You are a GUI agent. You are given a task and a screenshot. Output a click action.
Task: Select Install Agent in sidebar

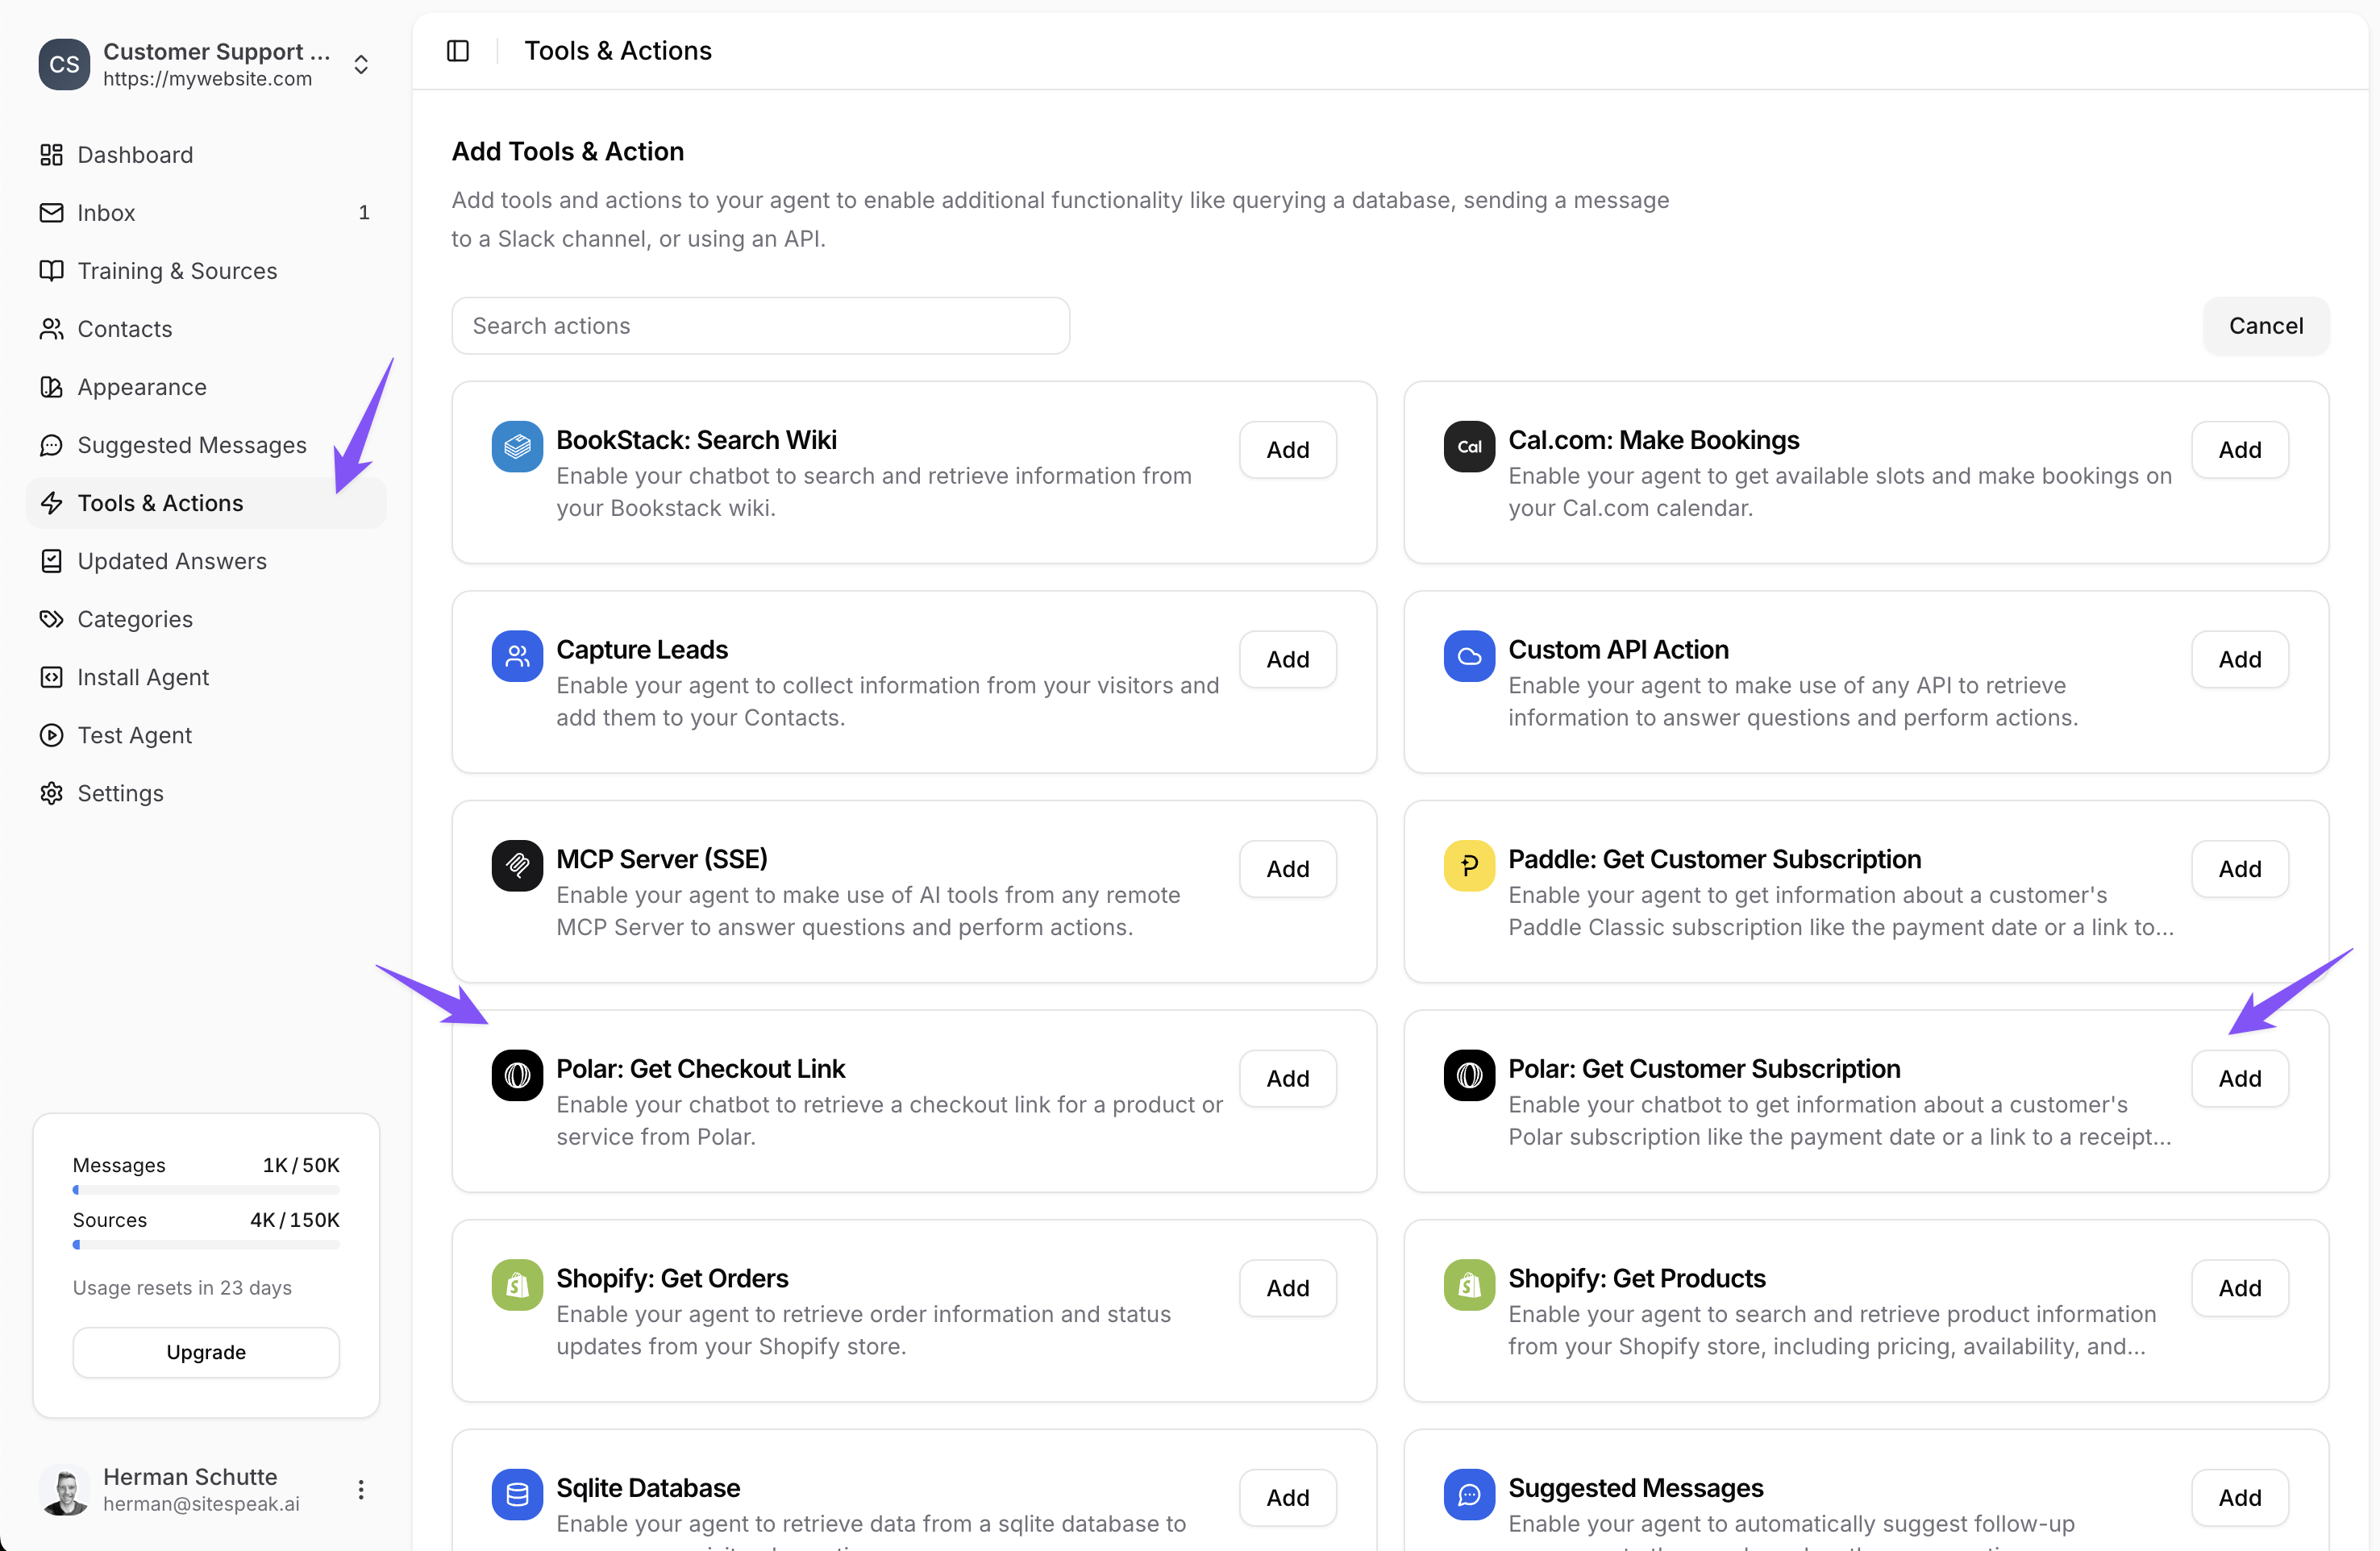pos(143,677)
